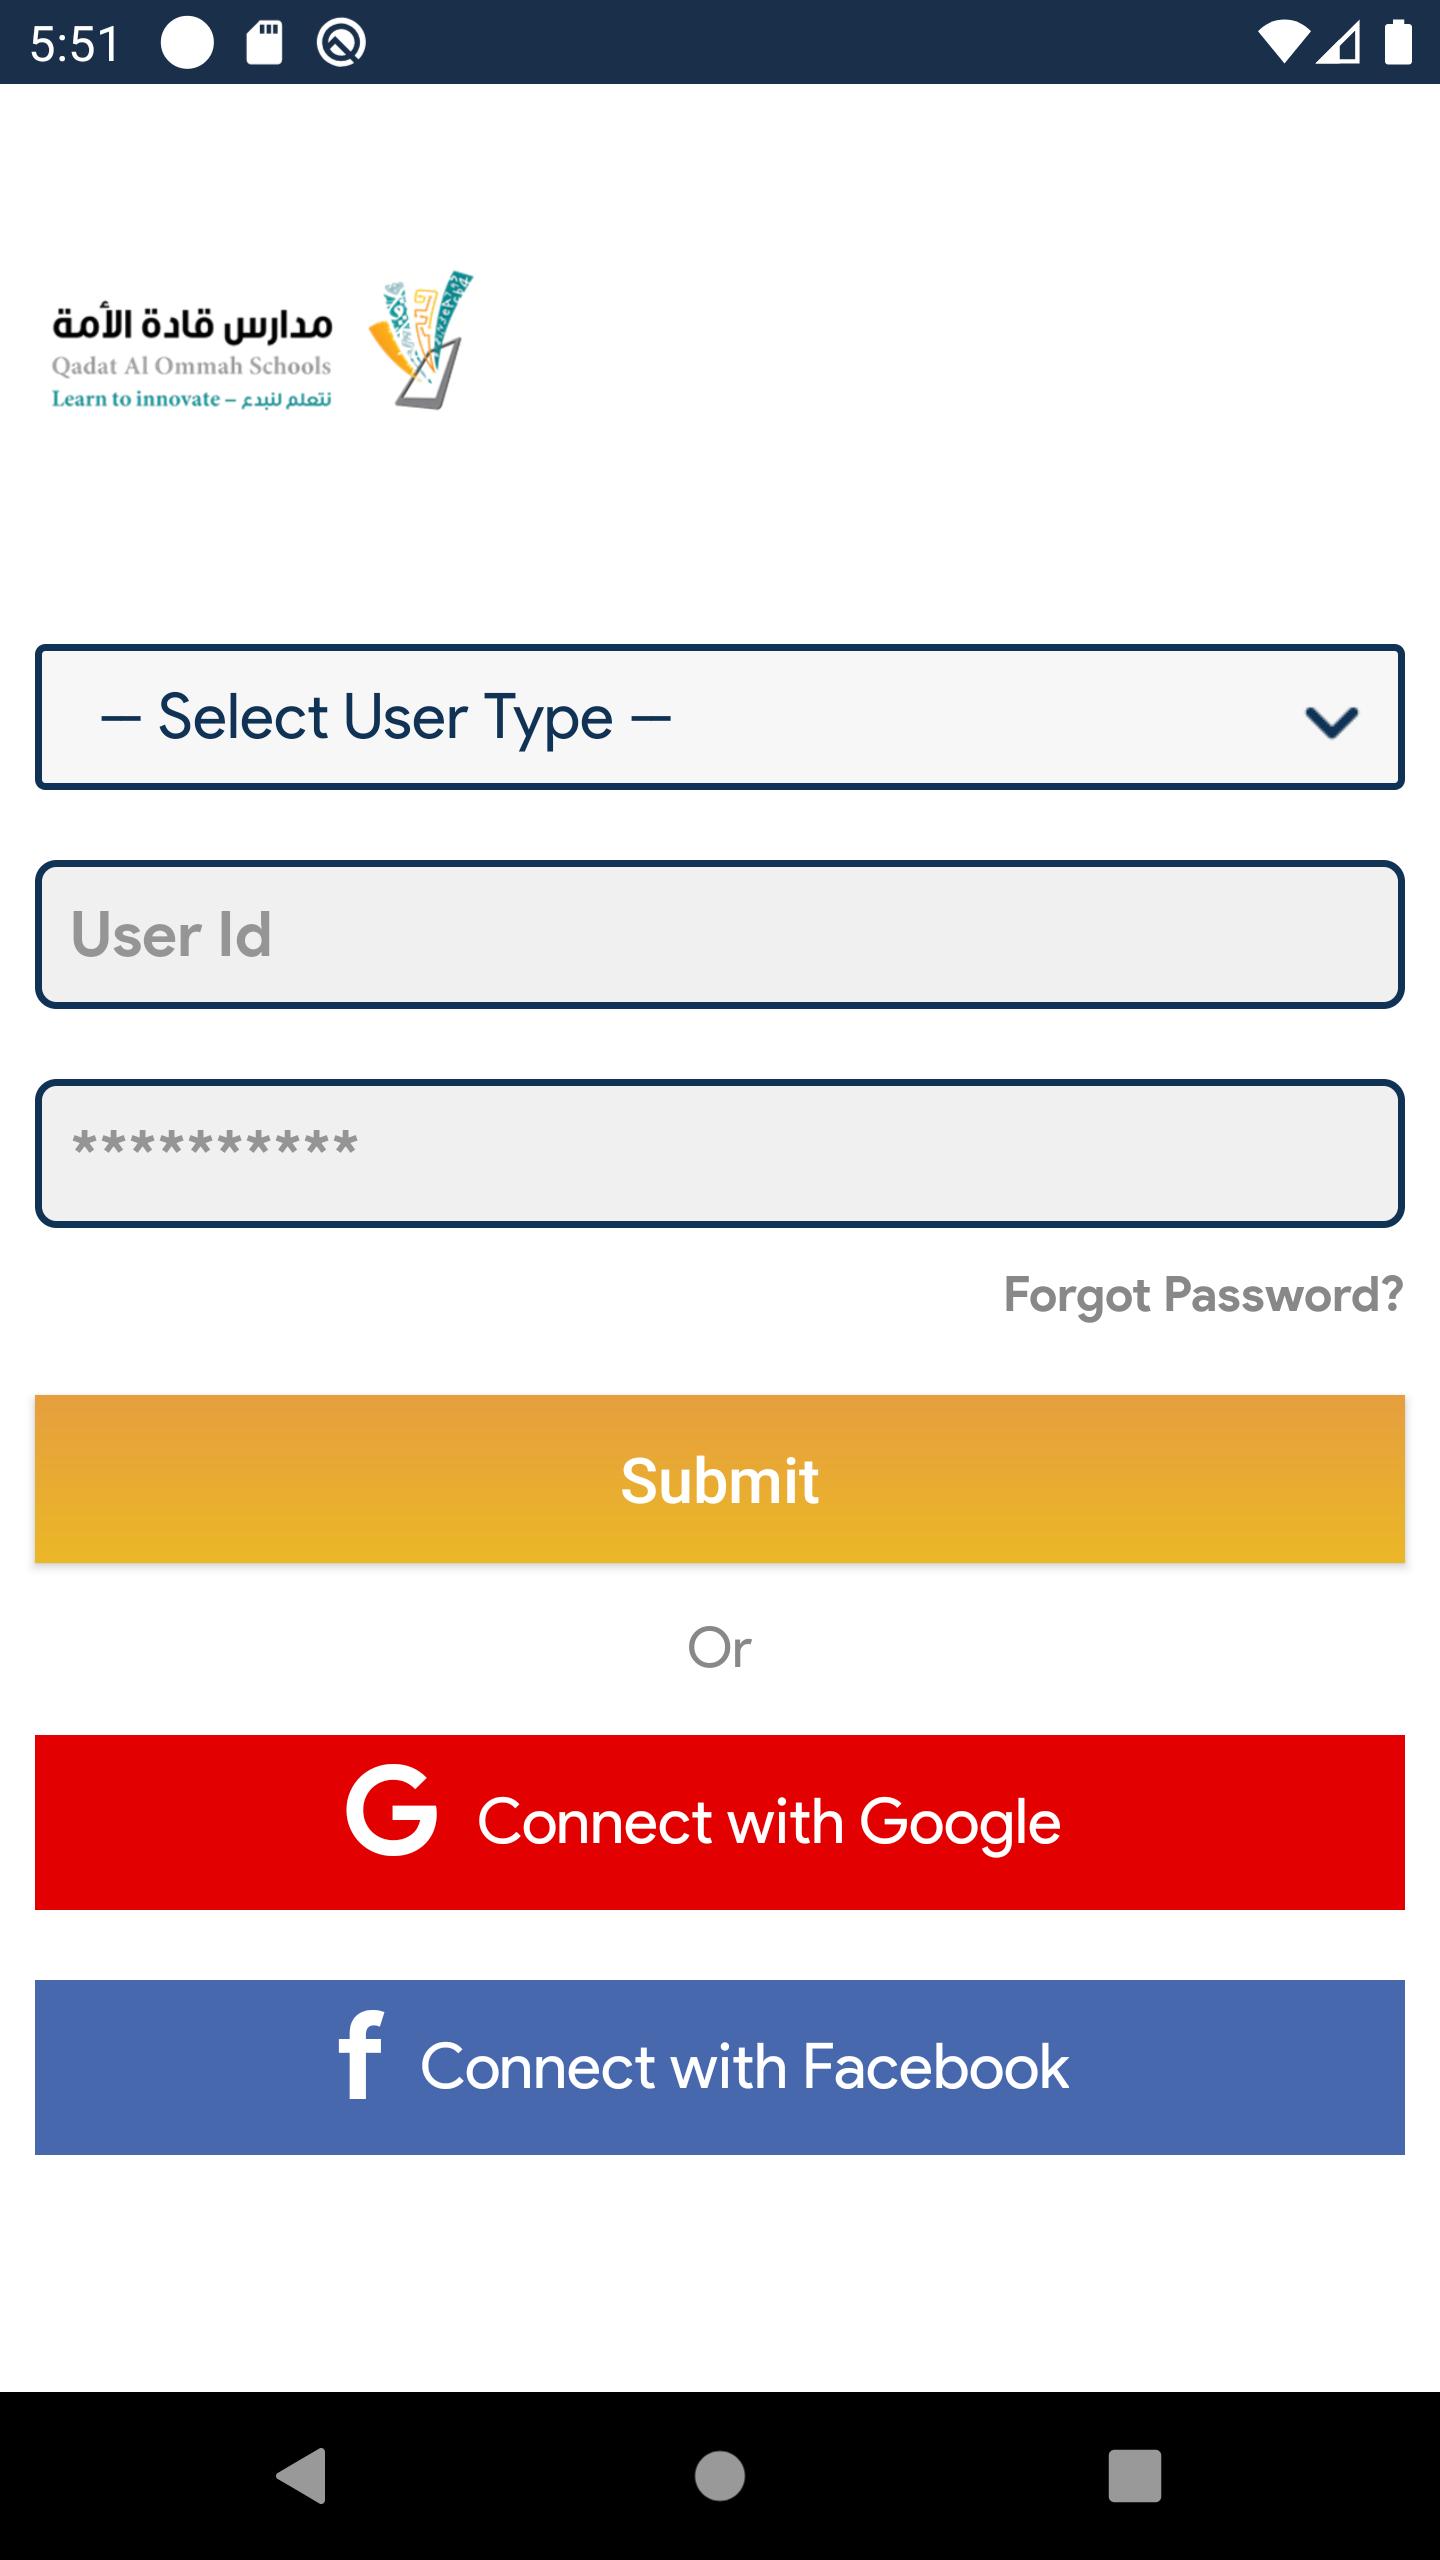Tap the Google G logo icon

tap(391, 1811)
